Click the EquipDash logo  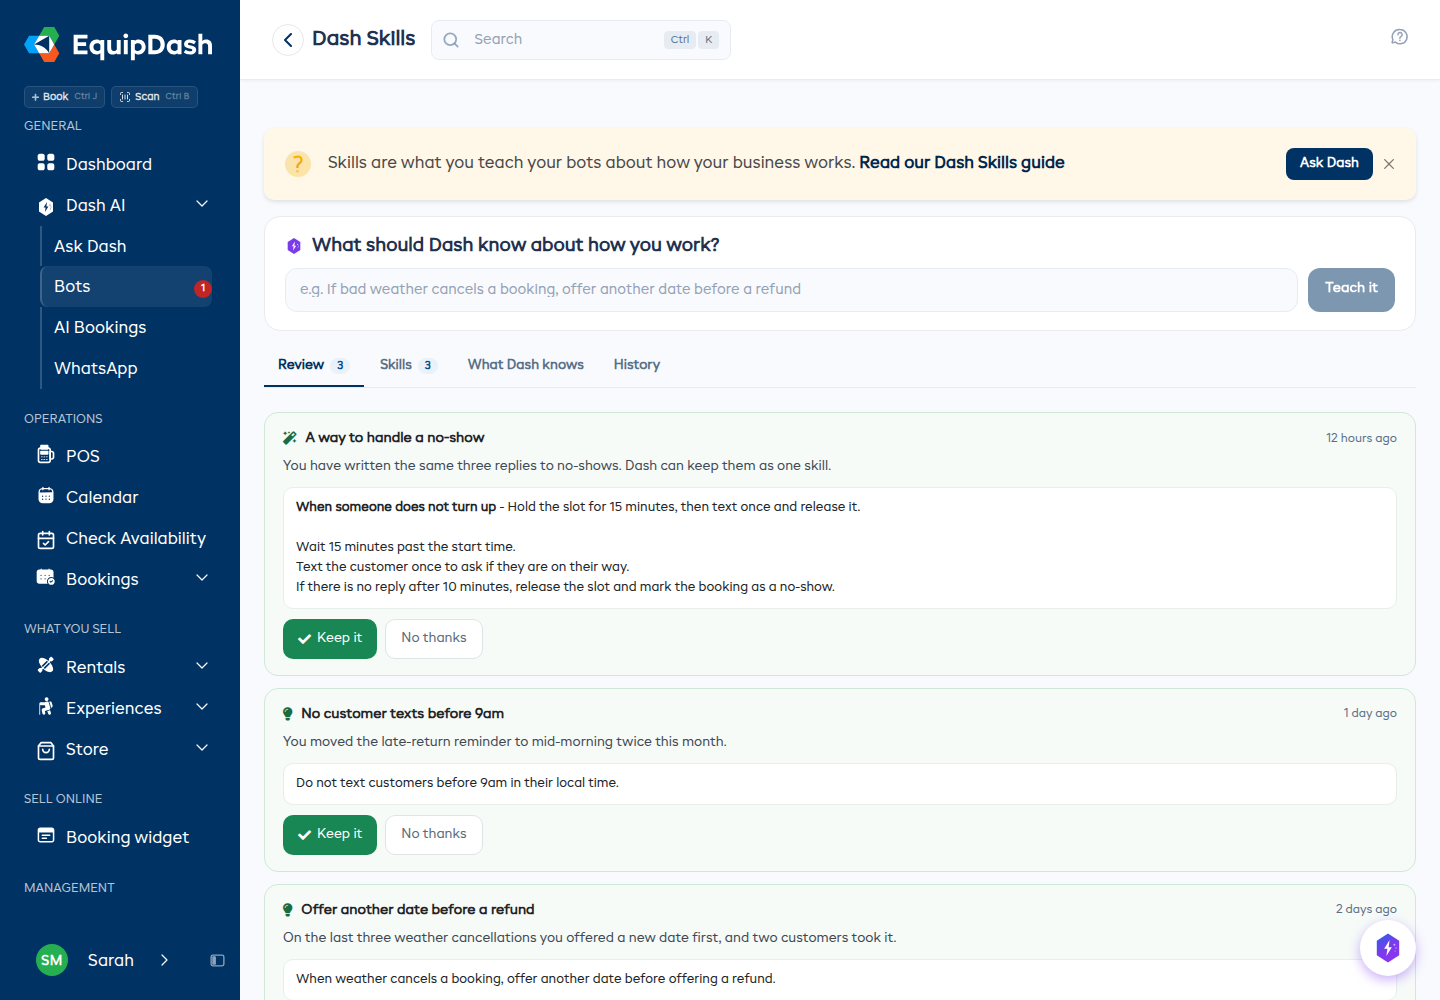point(118,45)
